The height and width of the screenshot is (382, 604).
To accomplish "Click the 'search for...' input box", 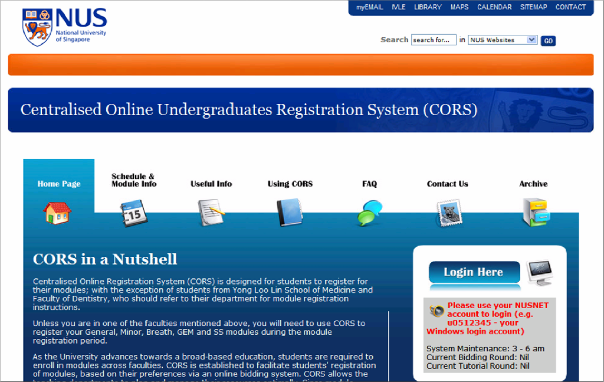I will pyautogui.click(x=434, y=40).
